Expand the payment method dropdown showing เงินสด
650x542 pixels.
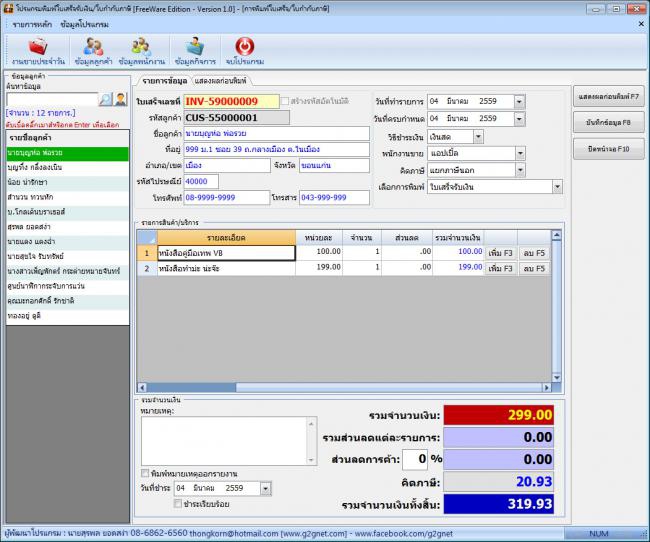[478, 136]
